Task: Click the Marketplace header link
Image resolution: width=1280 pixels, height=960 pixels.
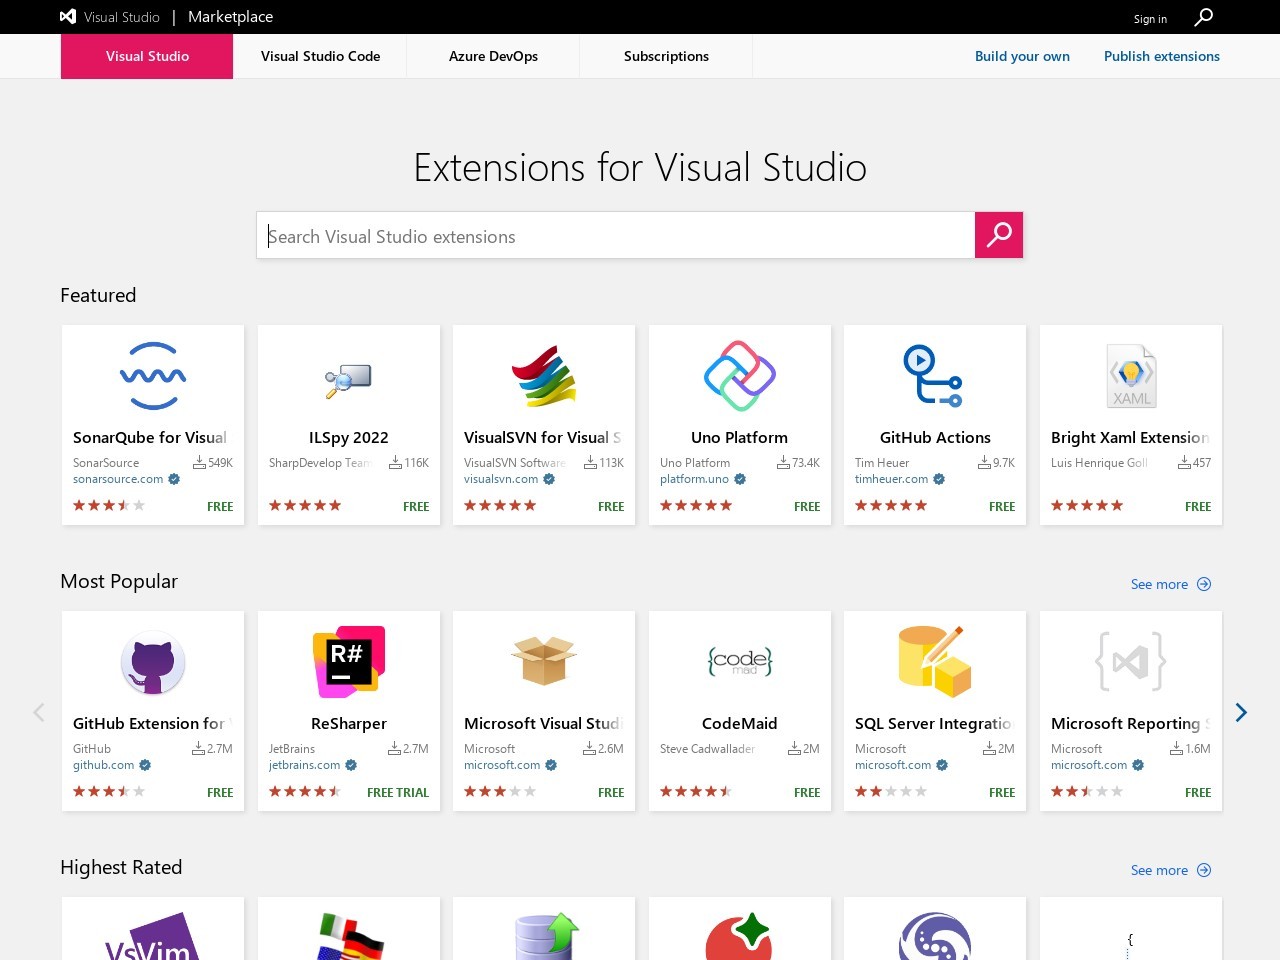Action: pos(230,17)
